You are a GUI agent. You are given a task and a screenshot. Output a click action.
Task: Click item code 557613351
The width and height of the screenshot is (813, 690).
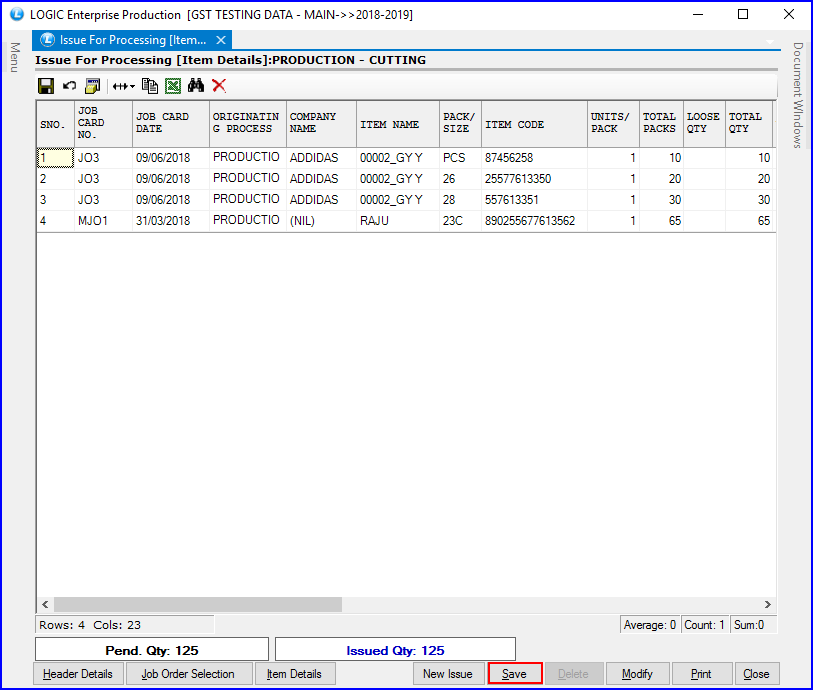tap(535, 200)
